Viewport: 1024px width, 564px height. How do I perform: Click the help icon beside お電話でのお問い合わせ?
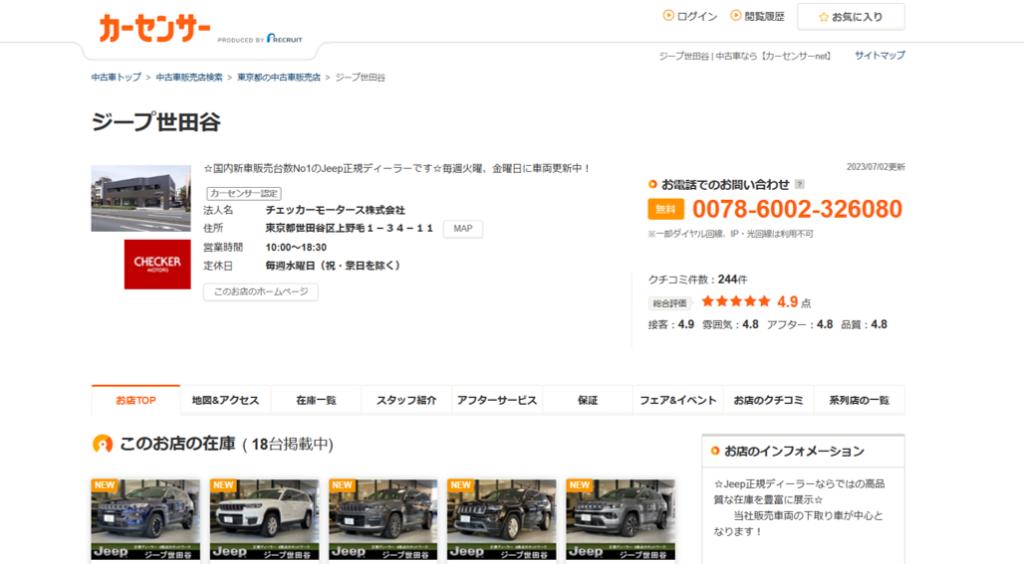point(799,185)
